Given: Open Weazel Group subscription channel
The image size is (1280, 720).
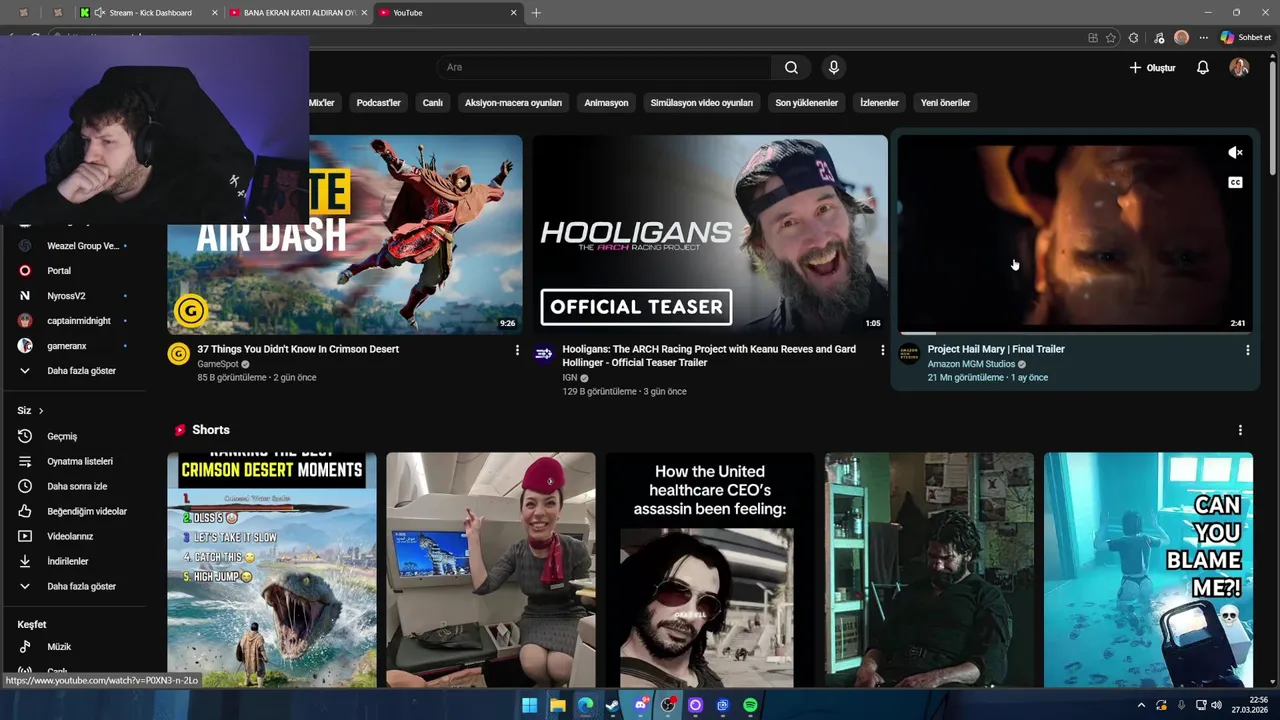Looking at the screenshot, I should tap(83, 246).
